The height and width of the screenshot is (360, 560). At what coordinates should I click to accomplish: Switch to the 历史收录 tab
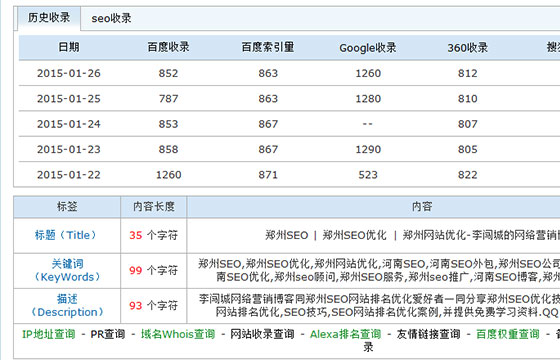click(x=49, y=18)
